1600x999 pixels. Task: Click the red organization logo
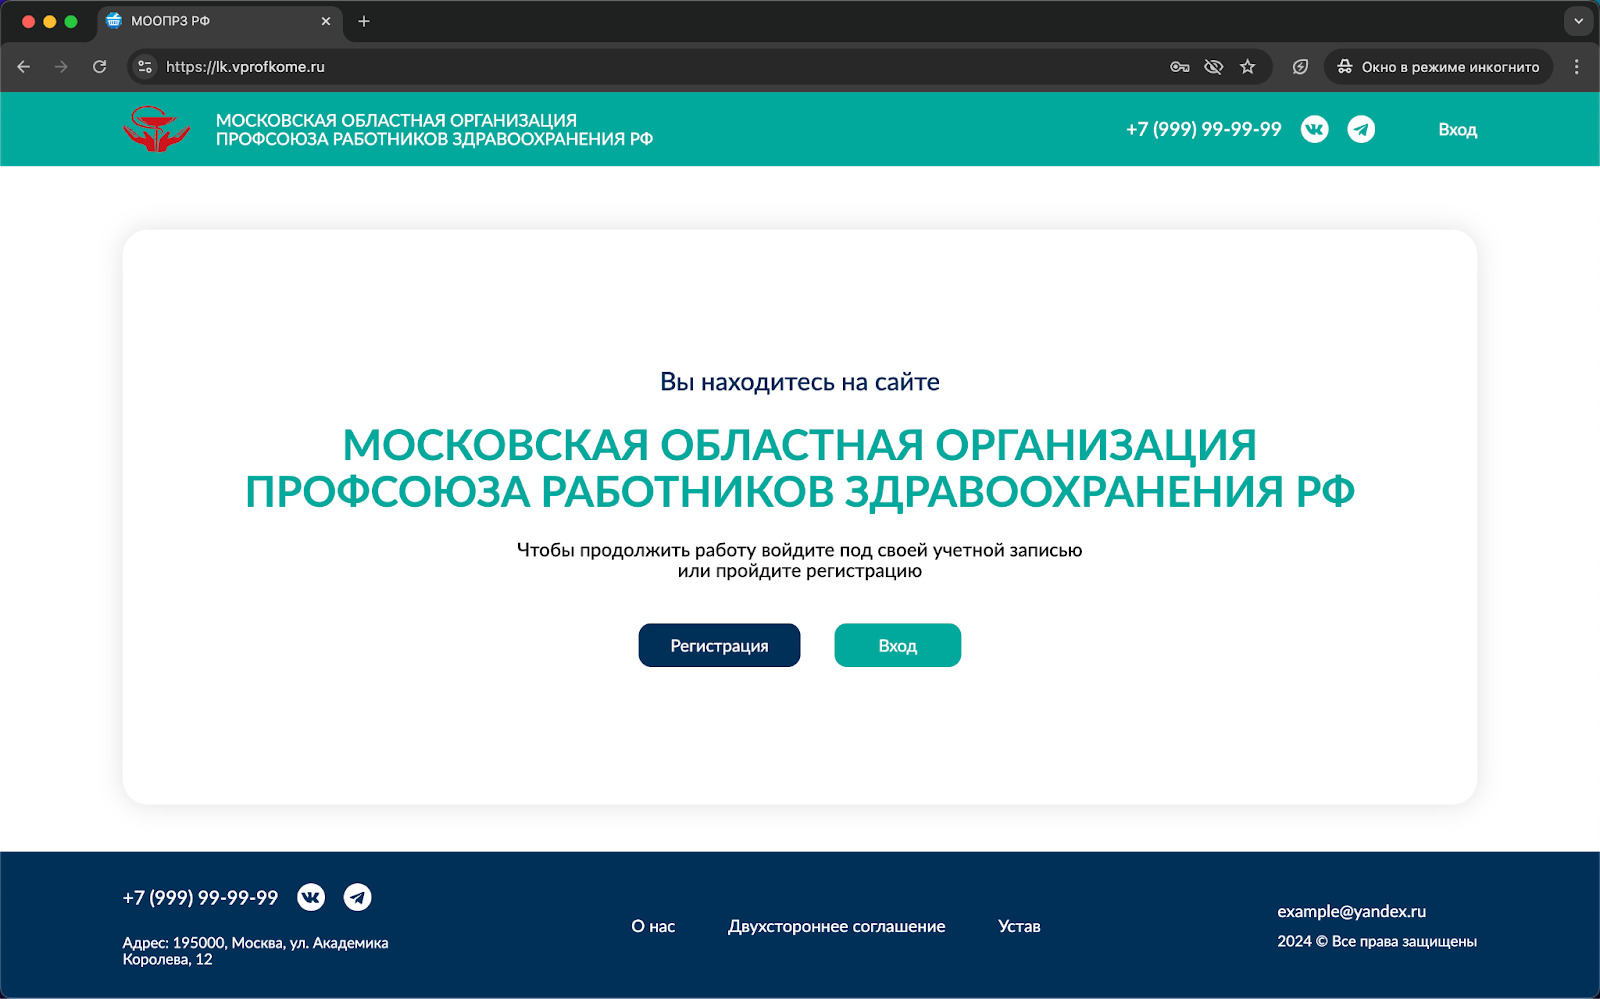pyautogui.click(x=156, y=128)
